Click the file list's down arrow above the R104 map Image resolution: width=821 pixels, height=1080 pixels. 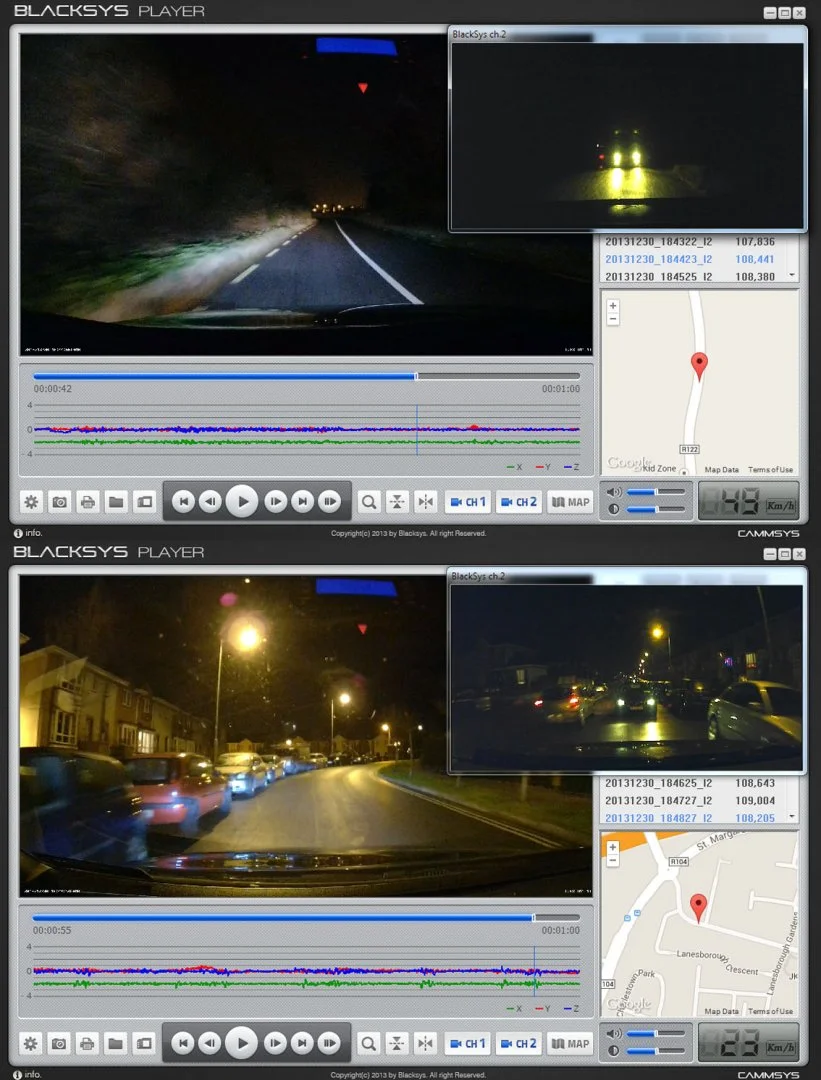point(792,816)
